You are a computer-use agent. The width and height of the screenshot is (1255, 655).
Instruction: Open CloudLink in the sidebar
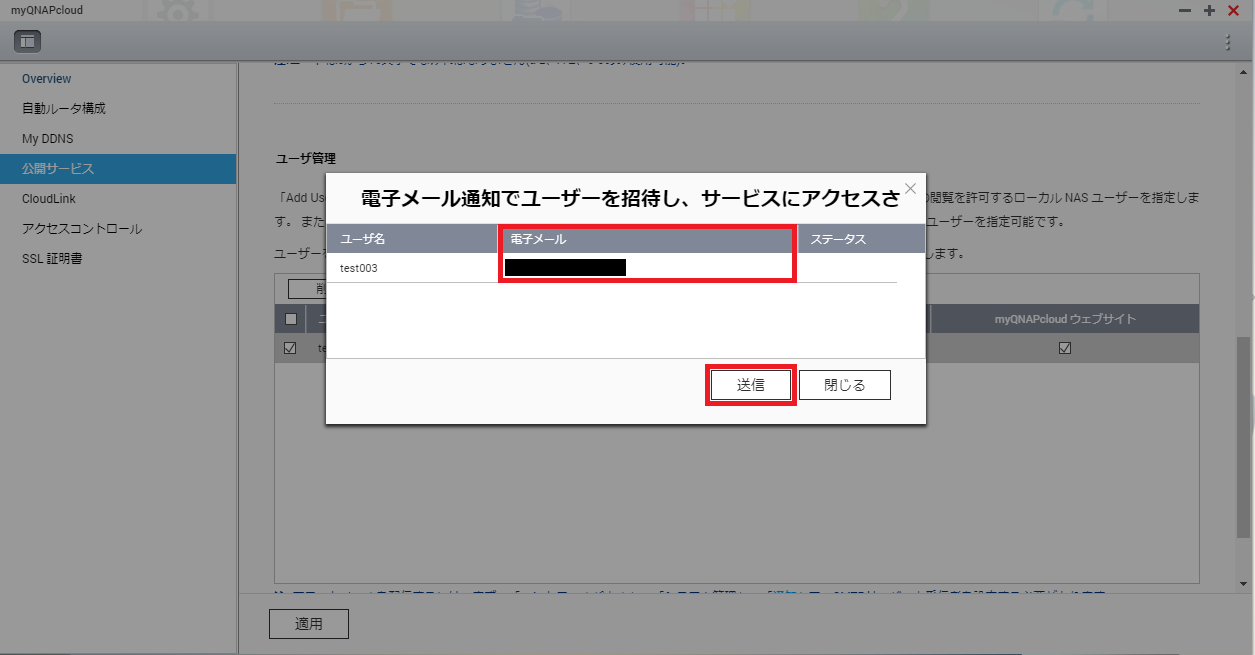[x=49, y=199]
